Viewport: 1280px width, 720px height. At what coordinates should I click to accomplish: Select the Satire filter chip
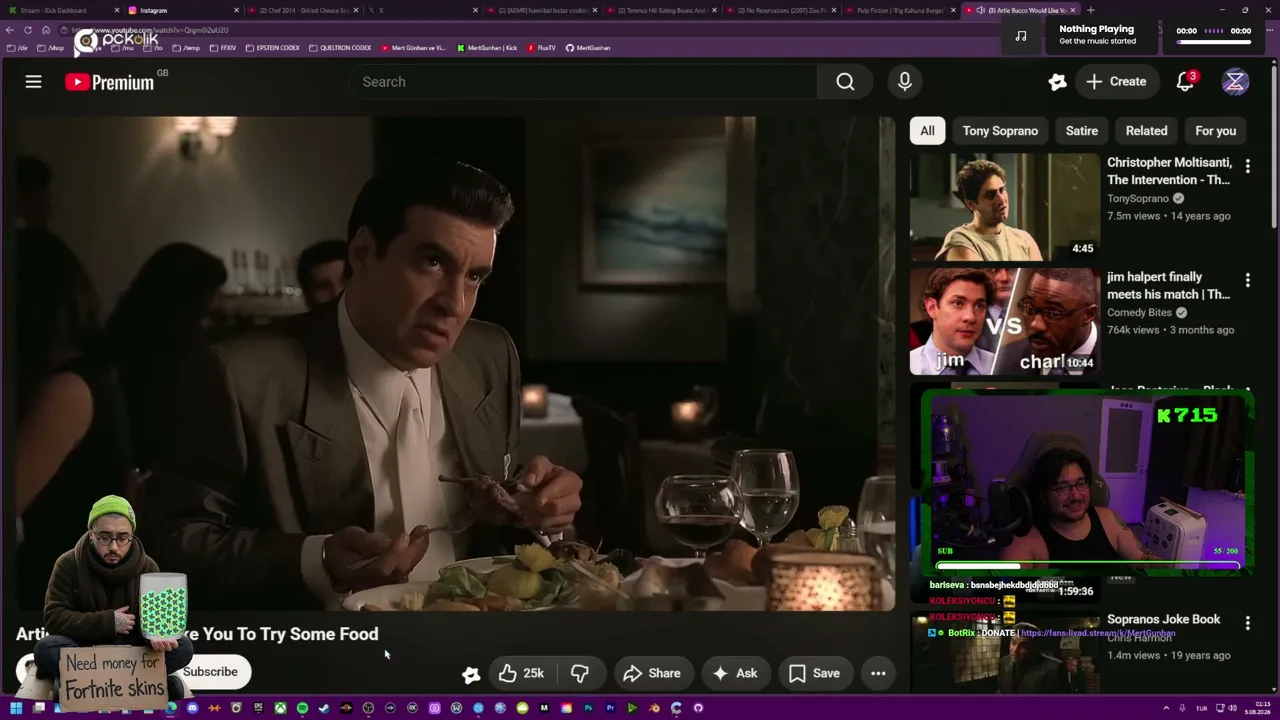(1081, 131)
